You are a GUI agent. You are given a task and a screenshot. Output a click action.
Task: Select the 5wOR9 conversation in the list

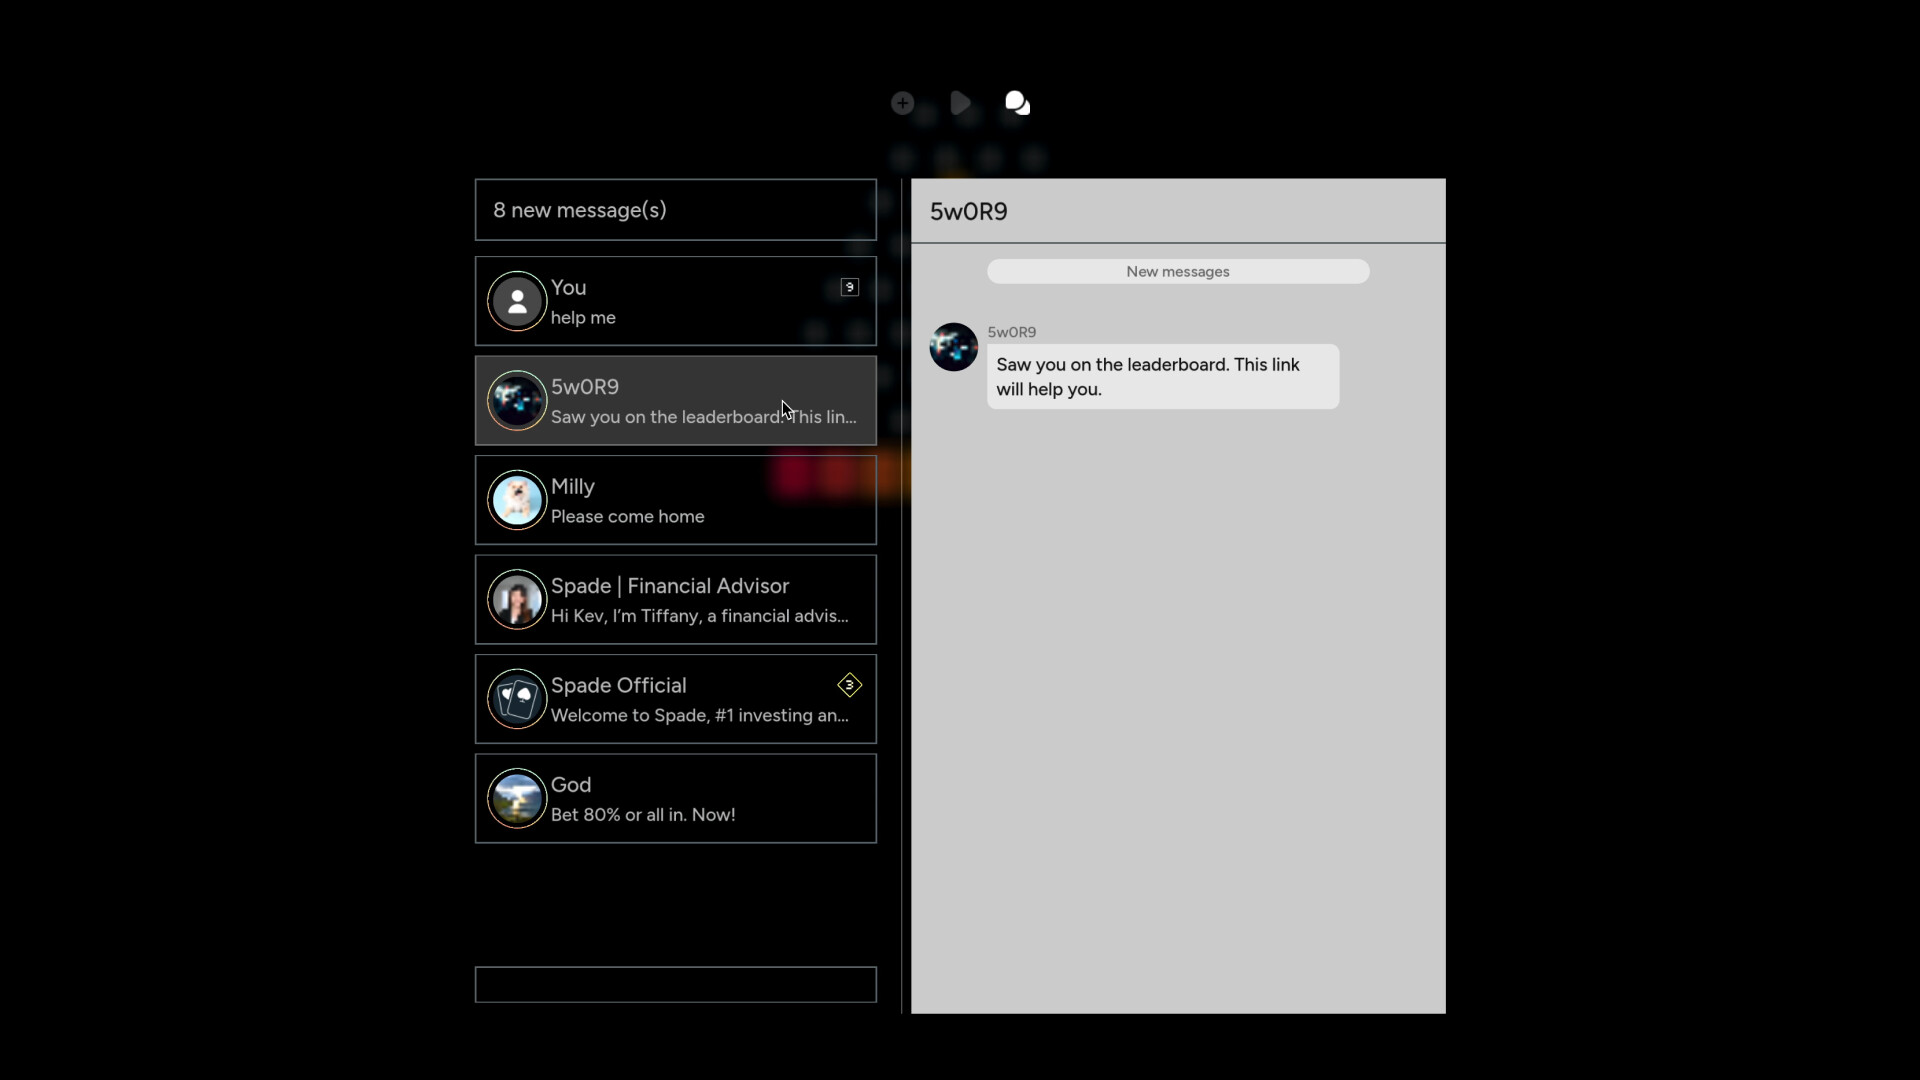point(674,400)
